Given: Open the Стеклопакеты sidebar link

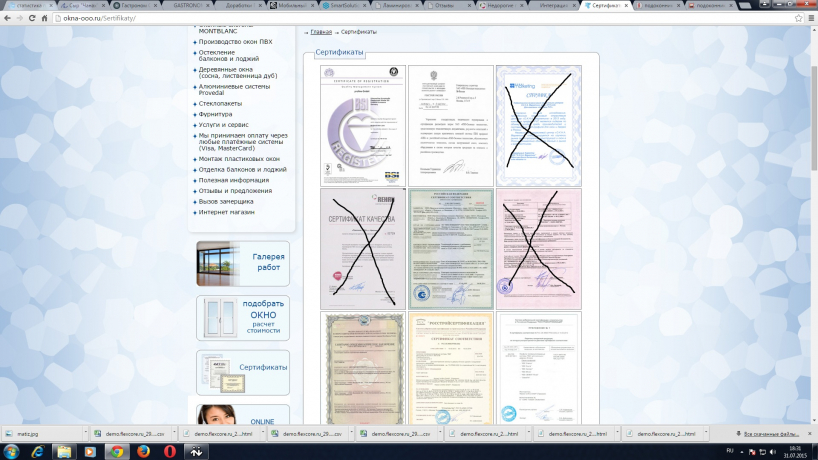Looking at the screenshot, I should coord(220,100).
